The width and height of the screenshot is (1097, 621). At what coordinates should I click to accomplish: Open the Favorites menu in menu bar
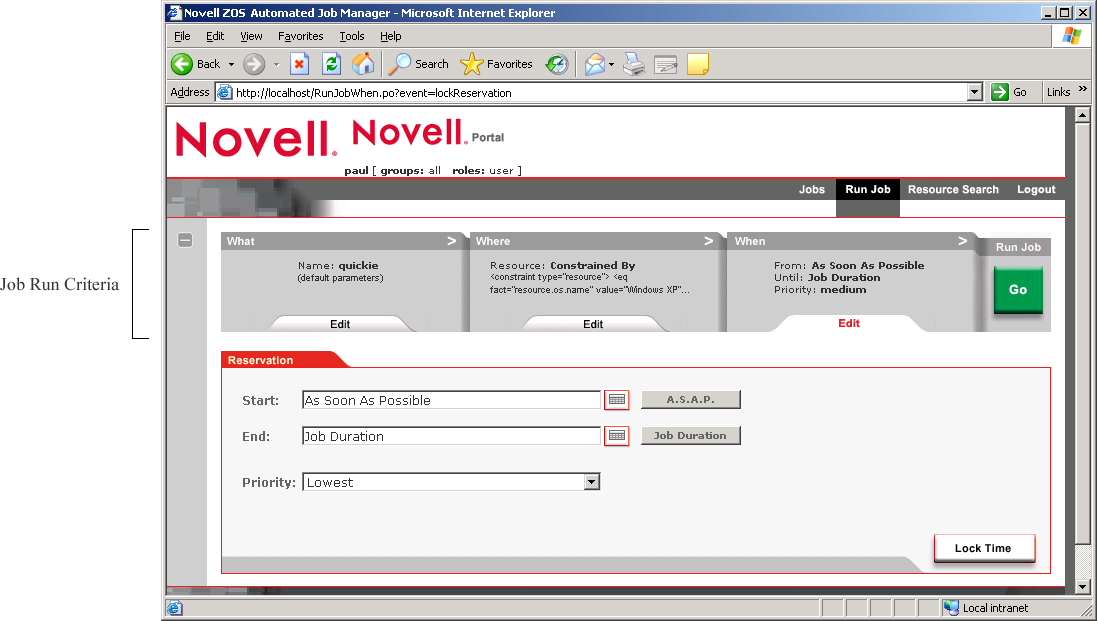(x=300, y=36)
